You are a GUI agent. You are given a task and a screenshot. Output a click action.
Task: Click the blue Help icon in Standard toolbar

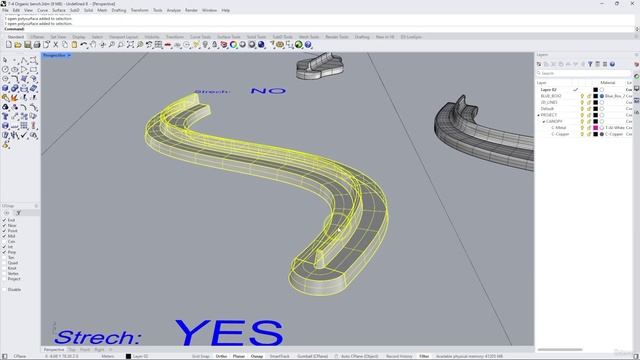point(308,45)
